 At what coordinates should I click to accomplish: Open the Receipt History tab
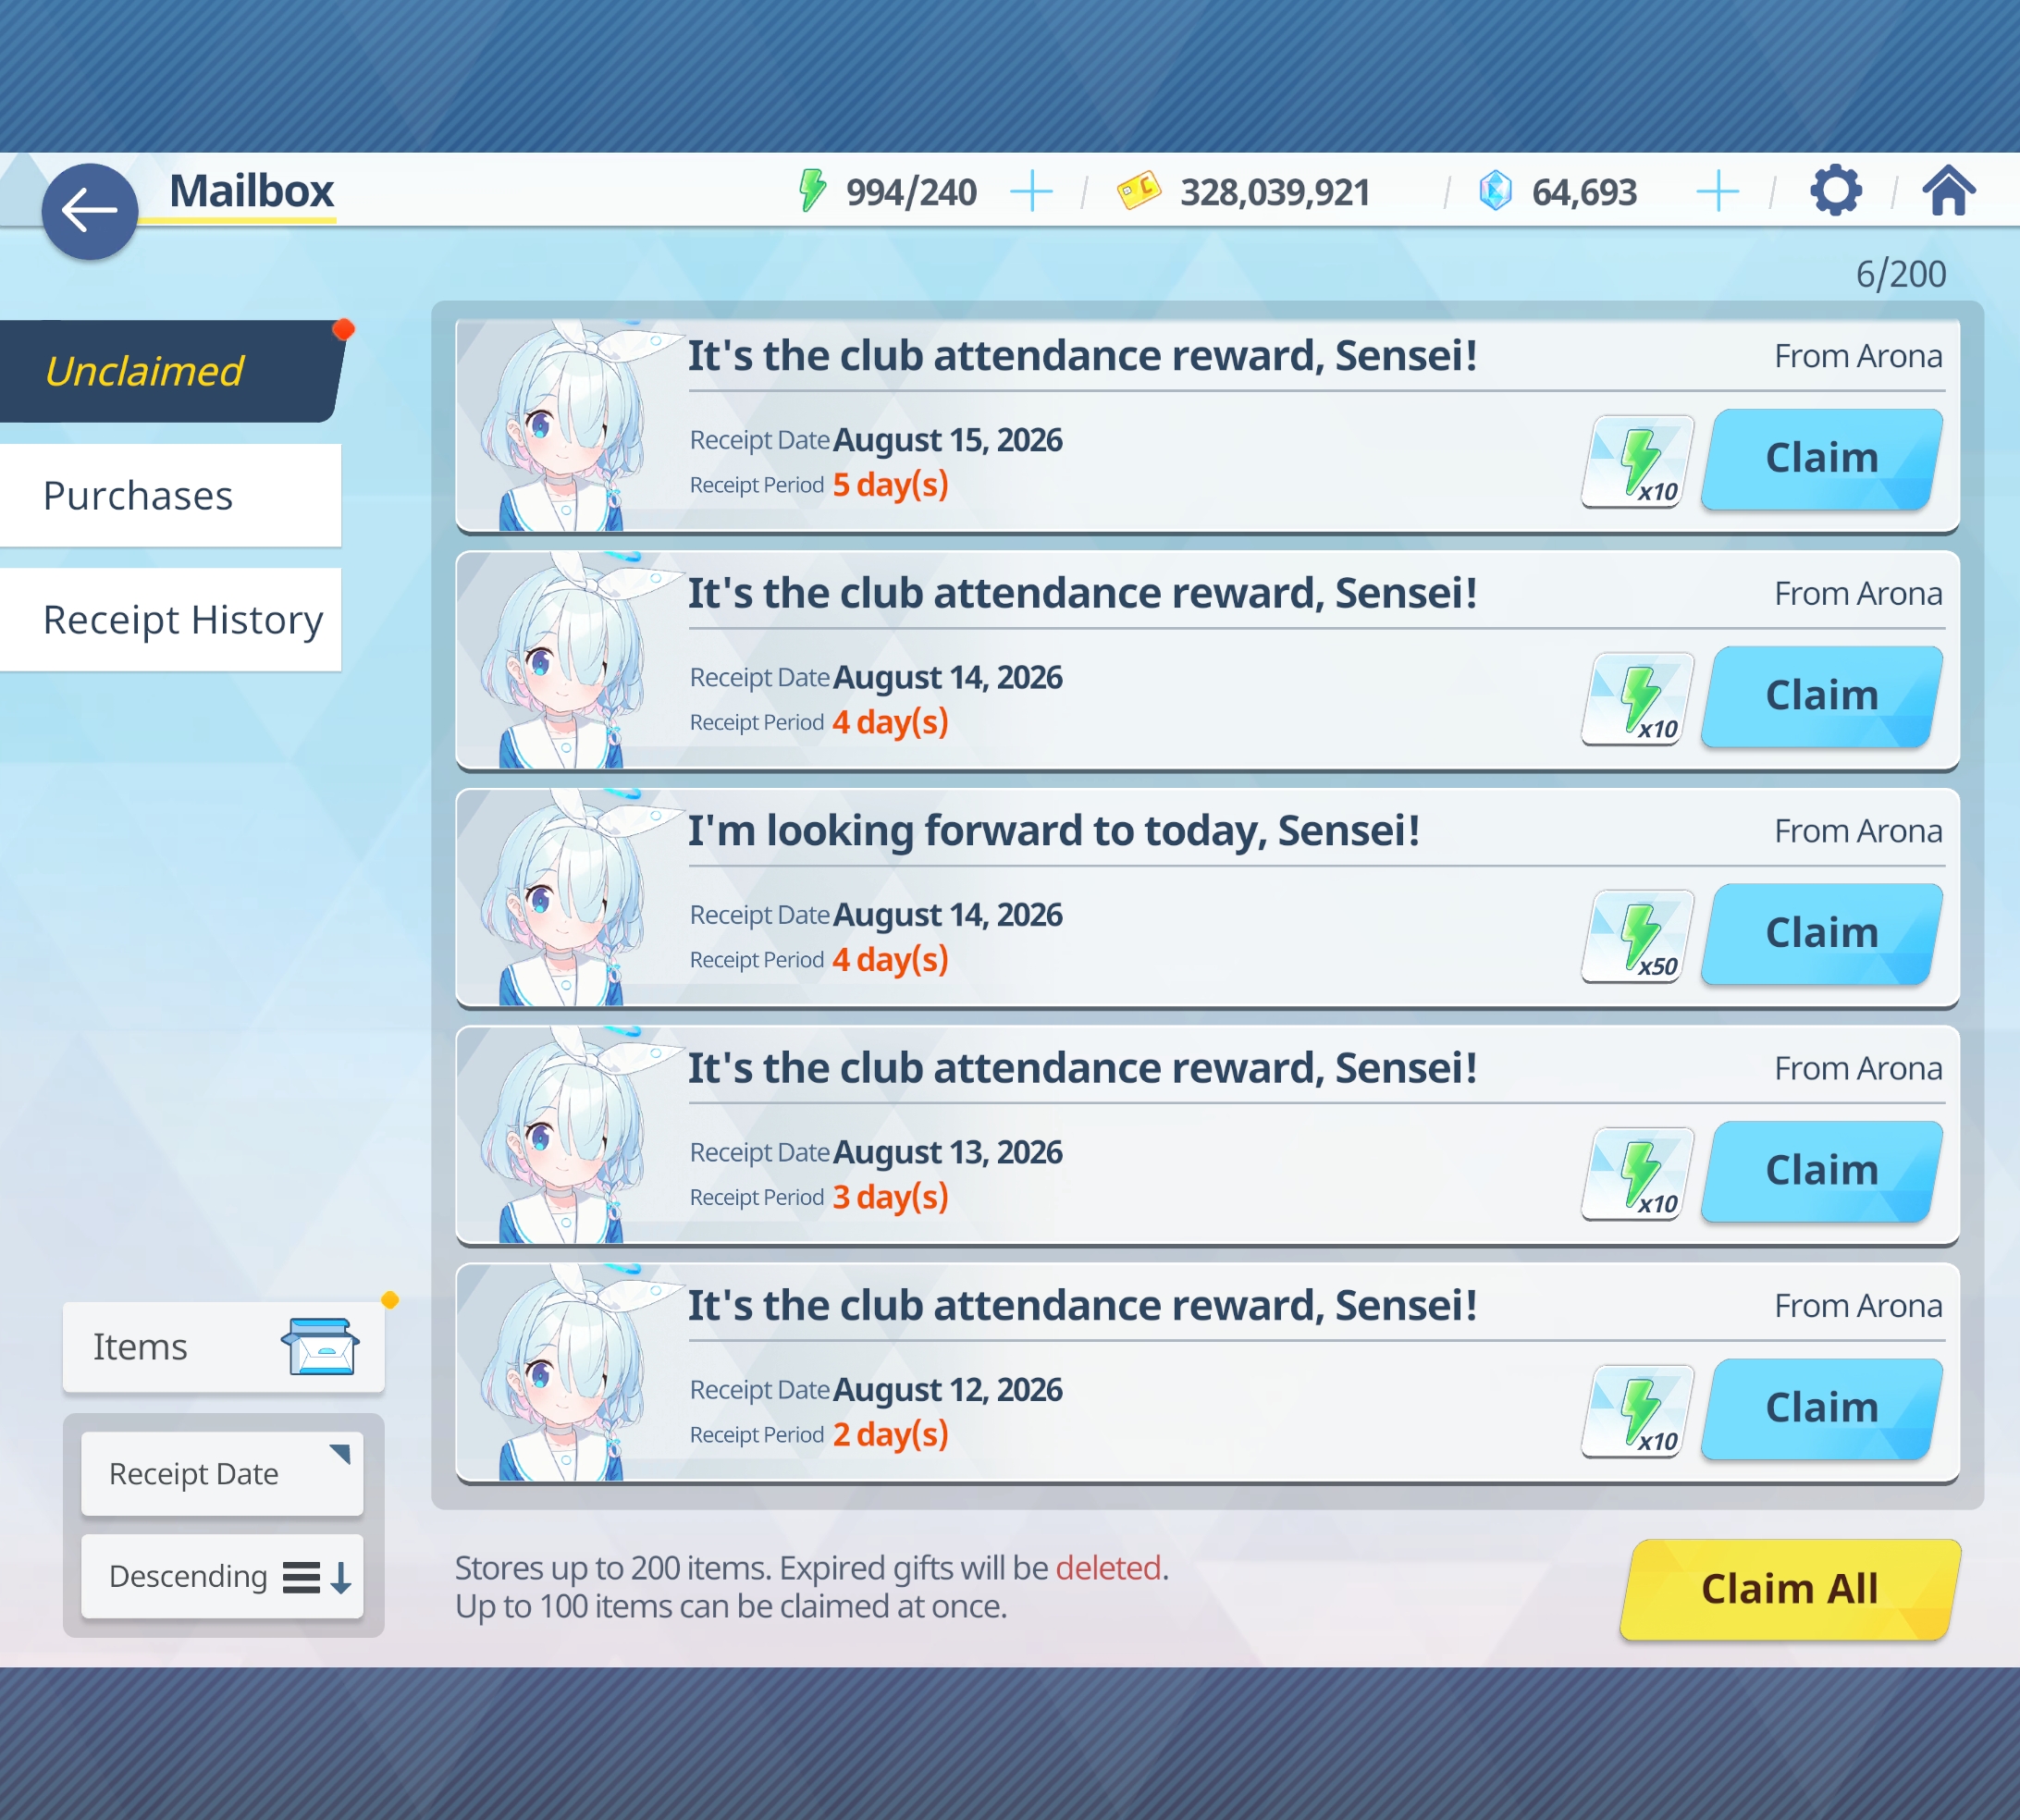(x=170, y=619)
